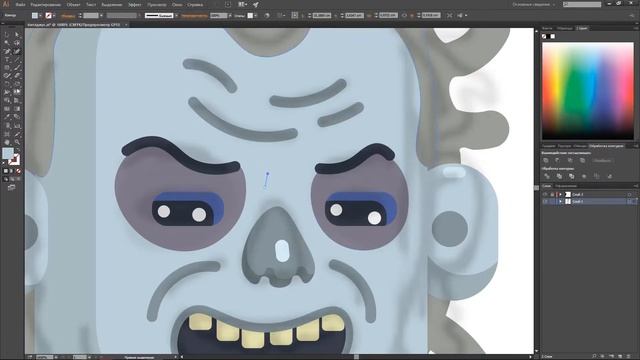640x360 pixels.
Task: Open the Эффект menu
Action: click(135, 5)
